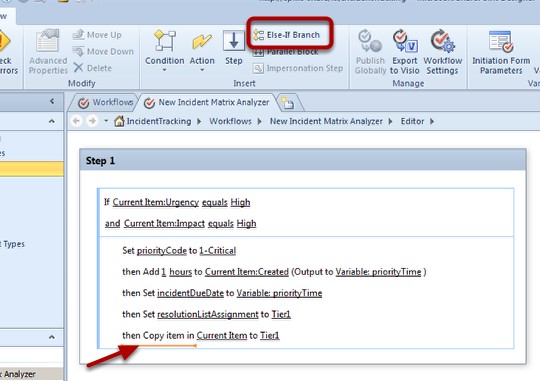
Task: Change the equals operator for Urgency
Action: point(215,203)
